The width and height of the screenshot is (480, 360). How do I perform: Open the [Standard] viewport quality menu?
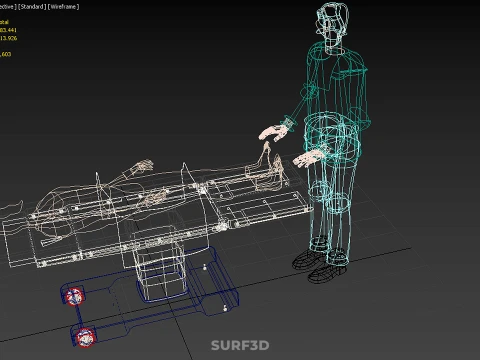(x=32, y=7)
